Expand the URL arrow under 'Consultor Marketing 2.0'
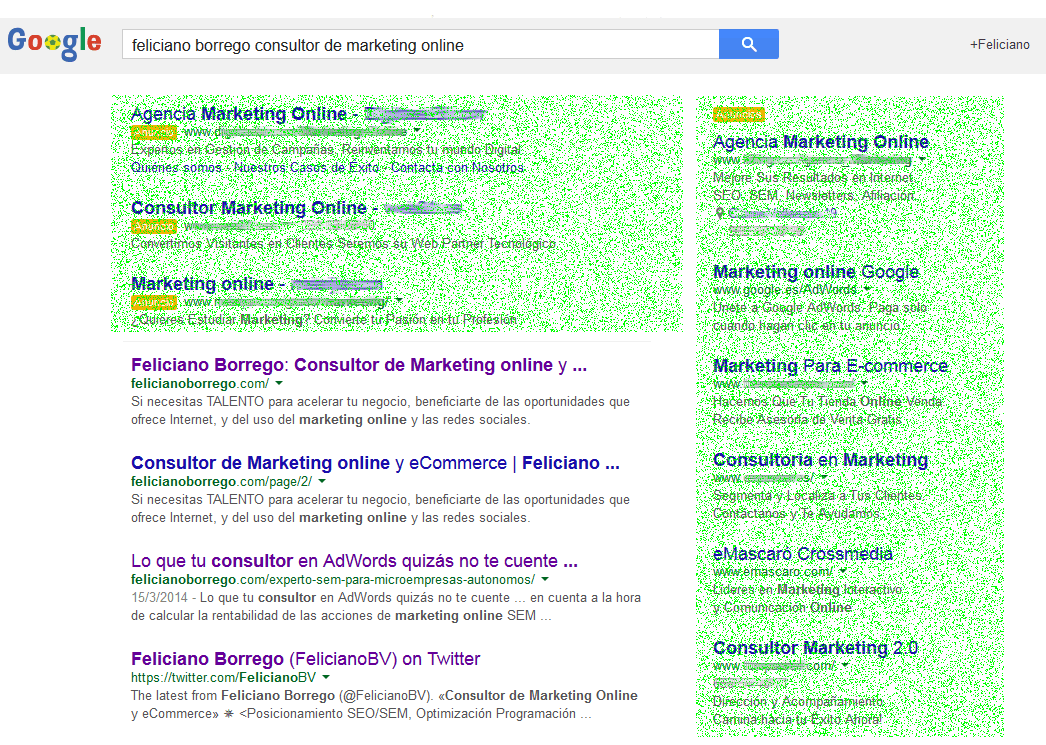Screen dimensions: 1046x745 845,666
